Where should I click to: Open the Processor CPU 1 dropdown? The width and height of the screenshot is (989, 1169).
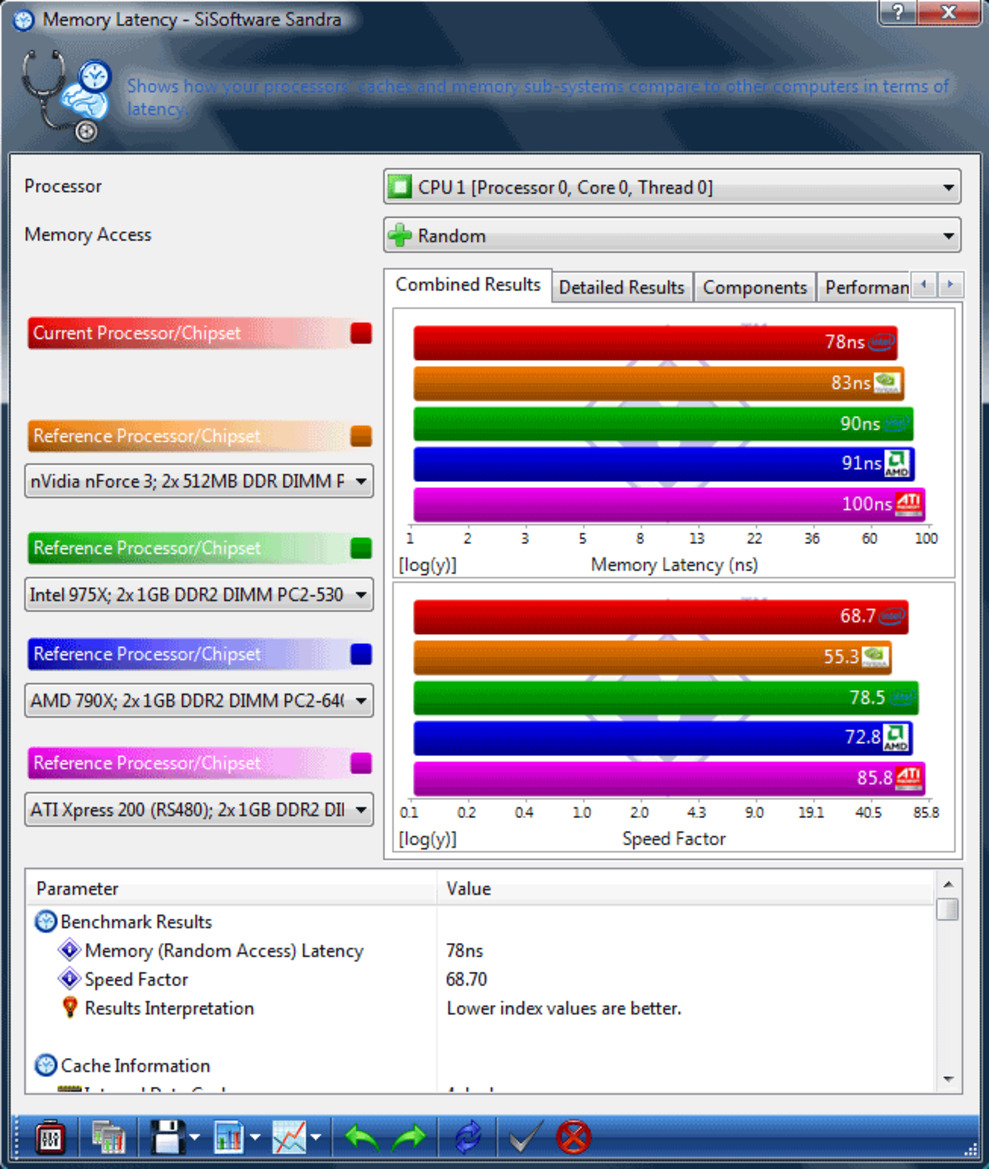pyautogui.click(x=672, y=187)
